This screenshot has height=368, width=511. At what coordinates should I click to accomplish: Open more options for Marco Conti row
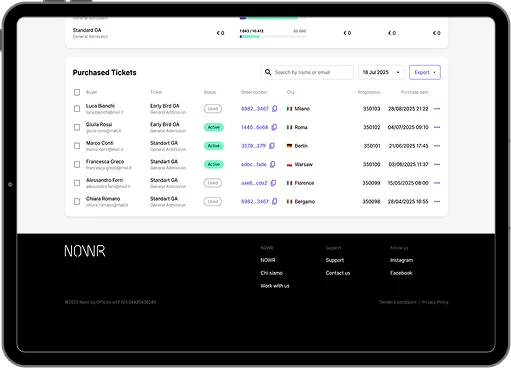tap(437, 146)
